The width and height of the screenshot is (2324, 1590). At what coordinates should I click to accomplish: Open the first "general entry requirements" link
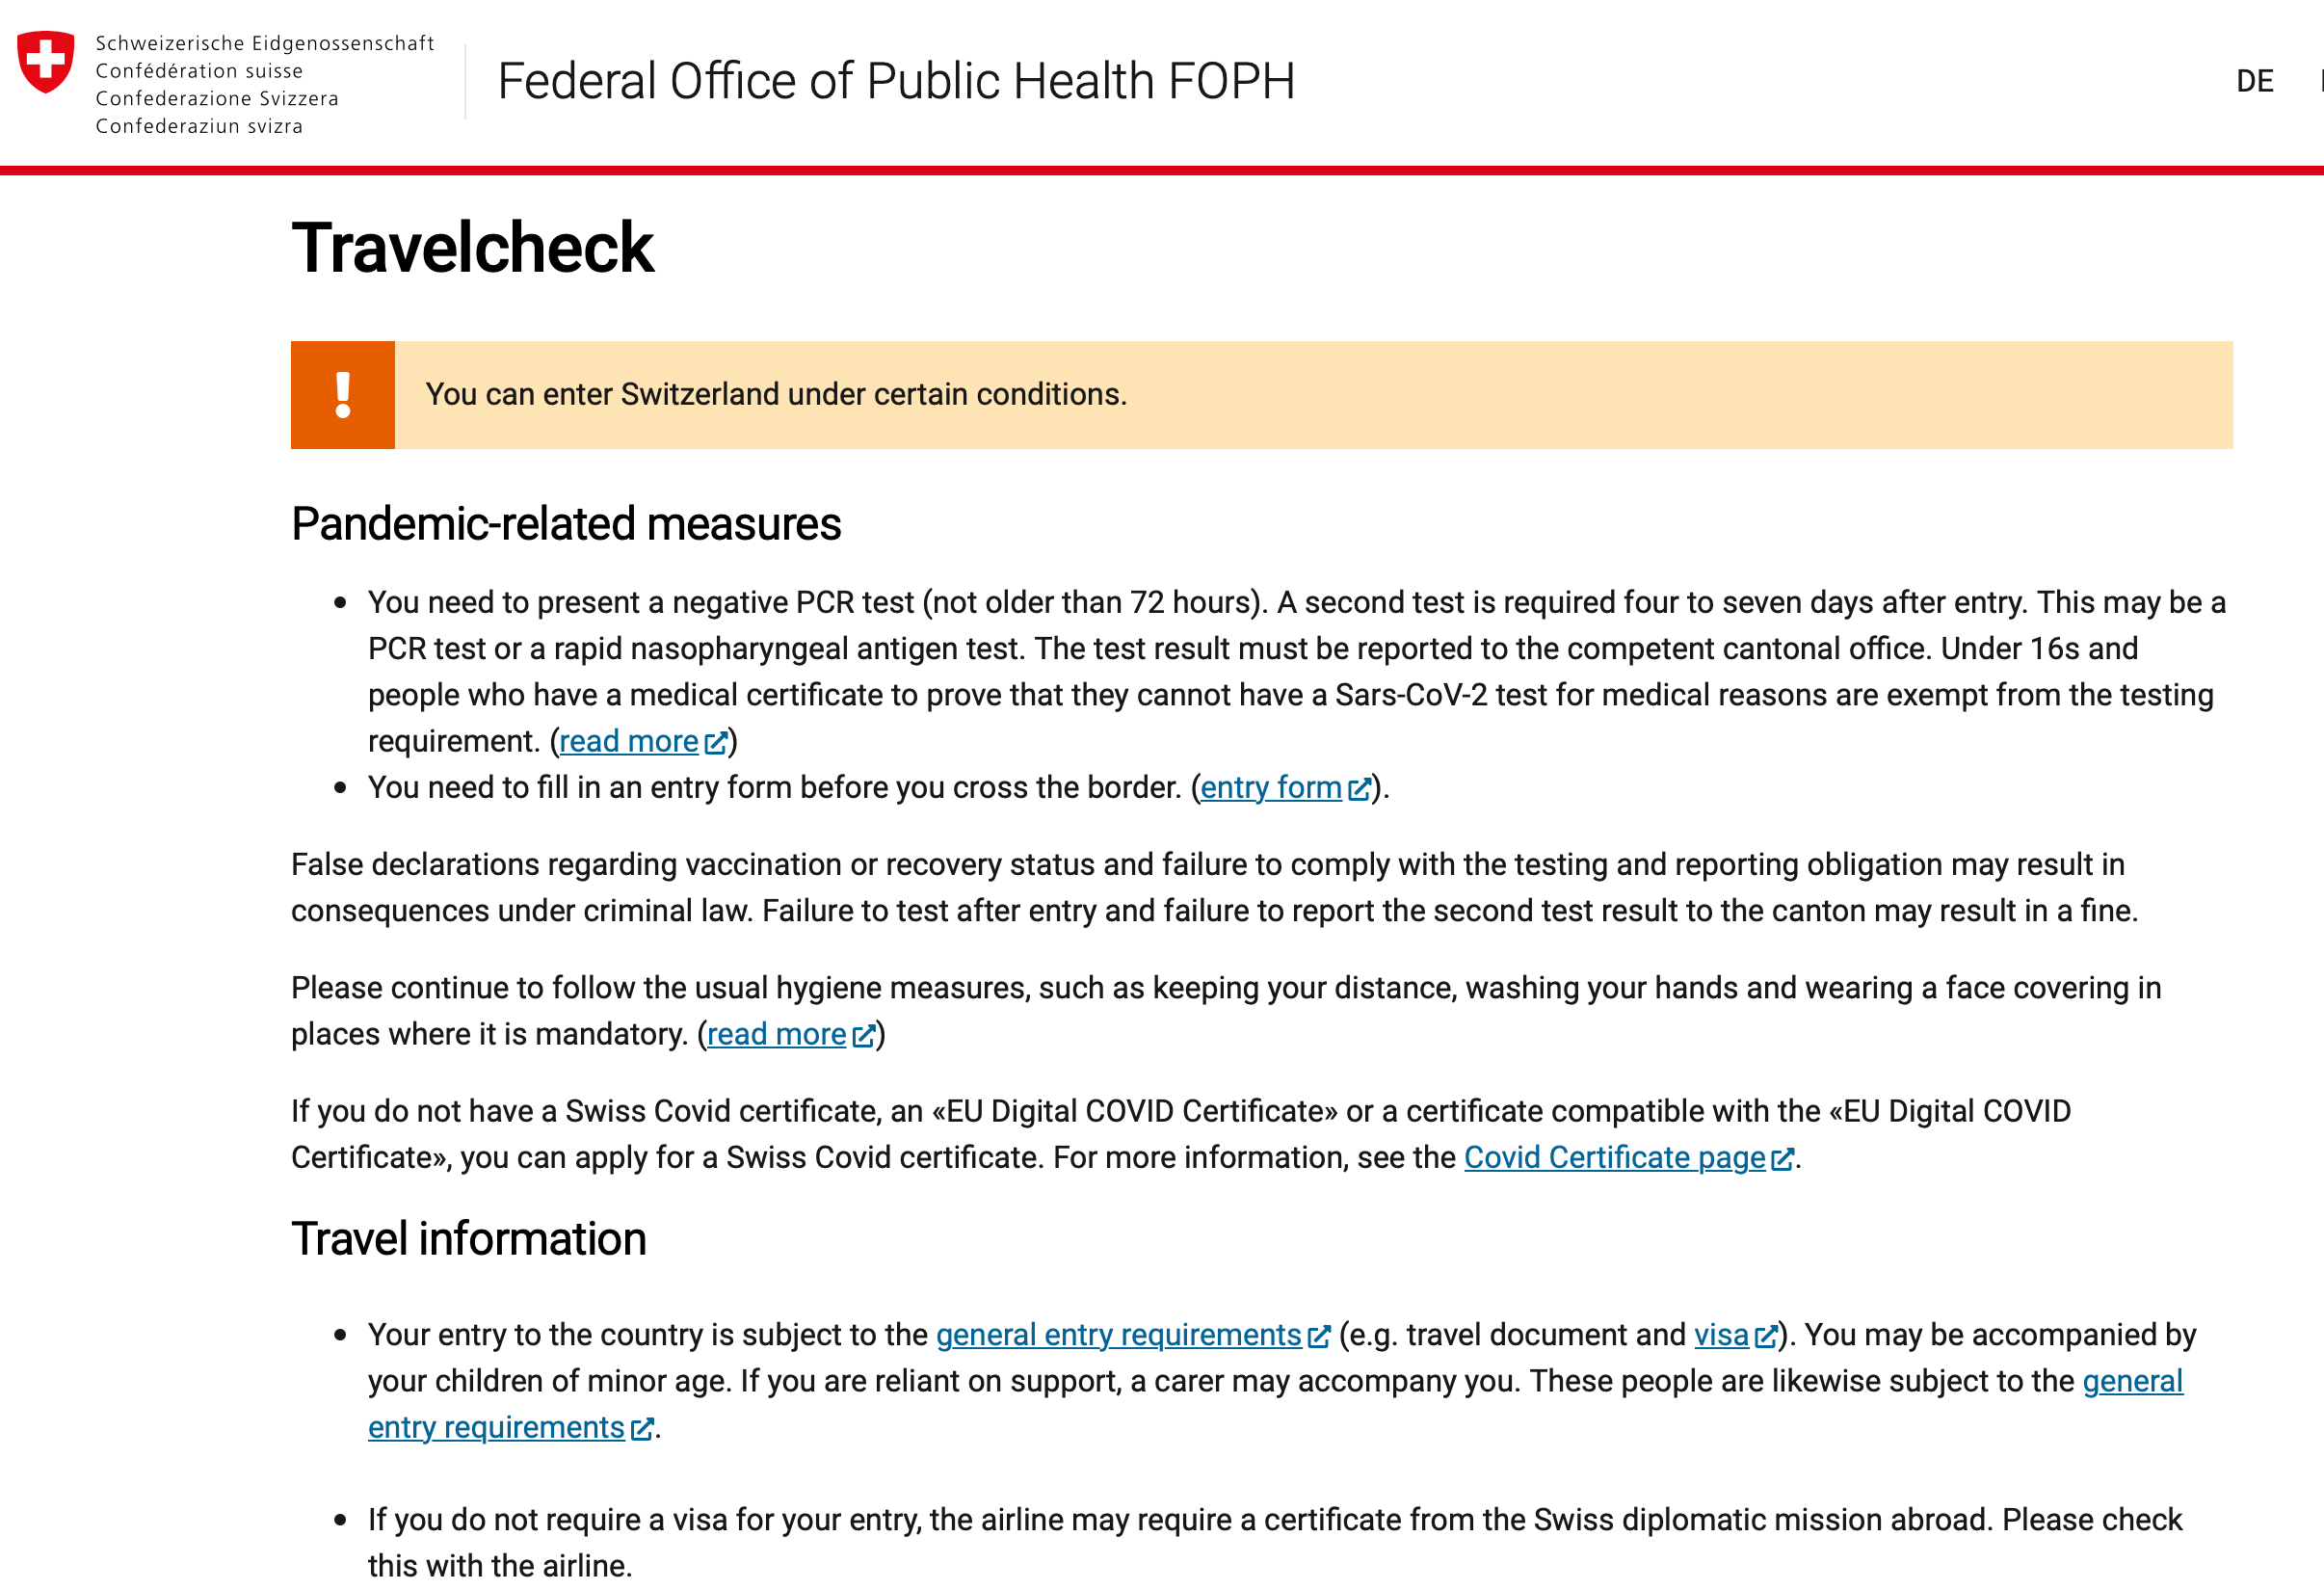(1117, 1334)
